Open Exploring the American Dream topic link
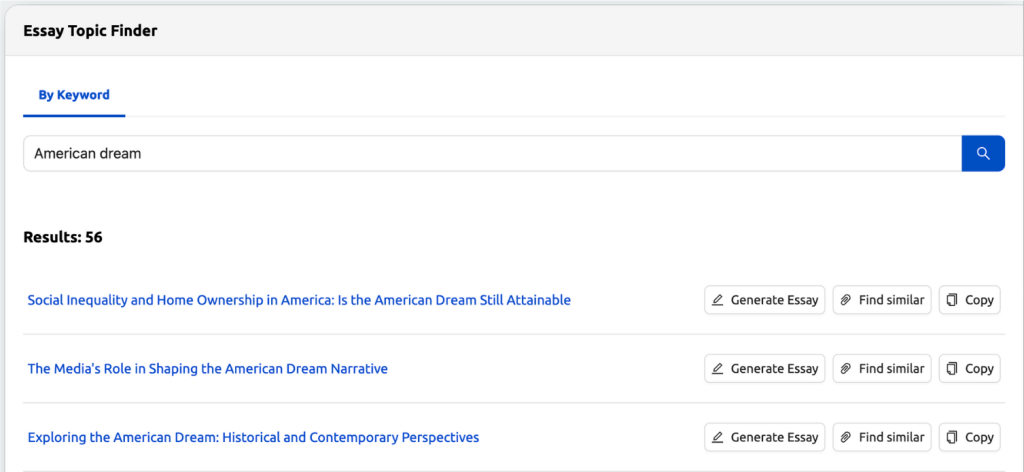This screenshot has width=1024, height=472. click(253, 437)
